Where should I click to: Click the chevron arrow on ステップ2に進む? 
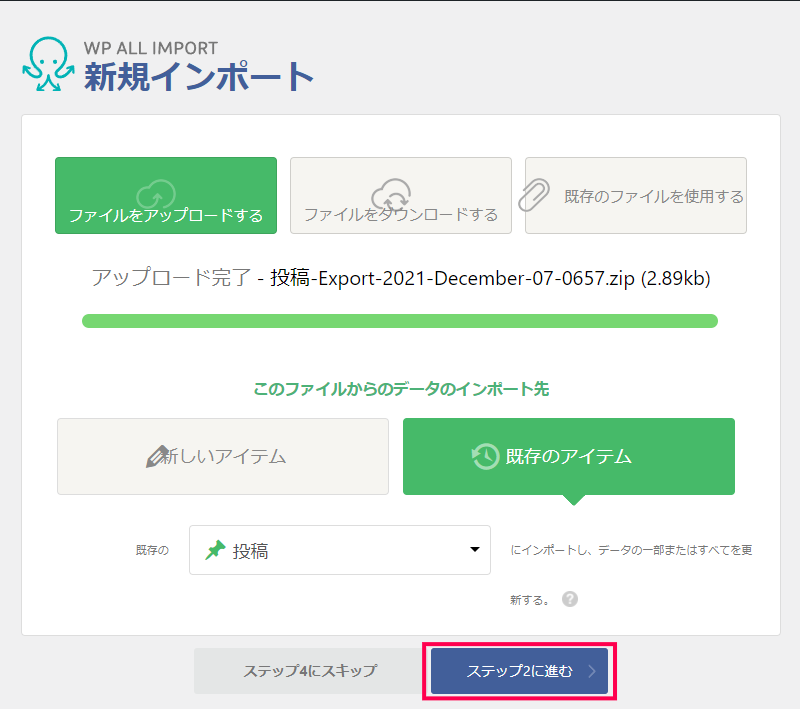pos(592,671)
